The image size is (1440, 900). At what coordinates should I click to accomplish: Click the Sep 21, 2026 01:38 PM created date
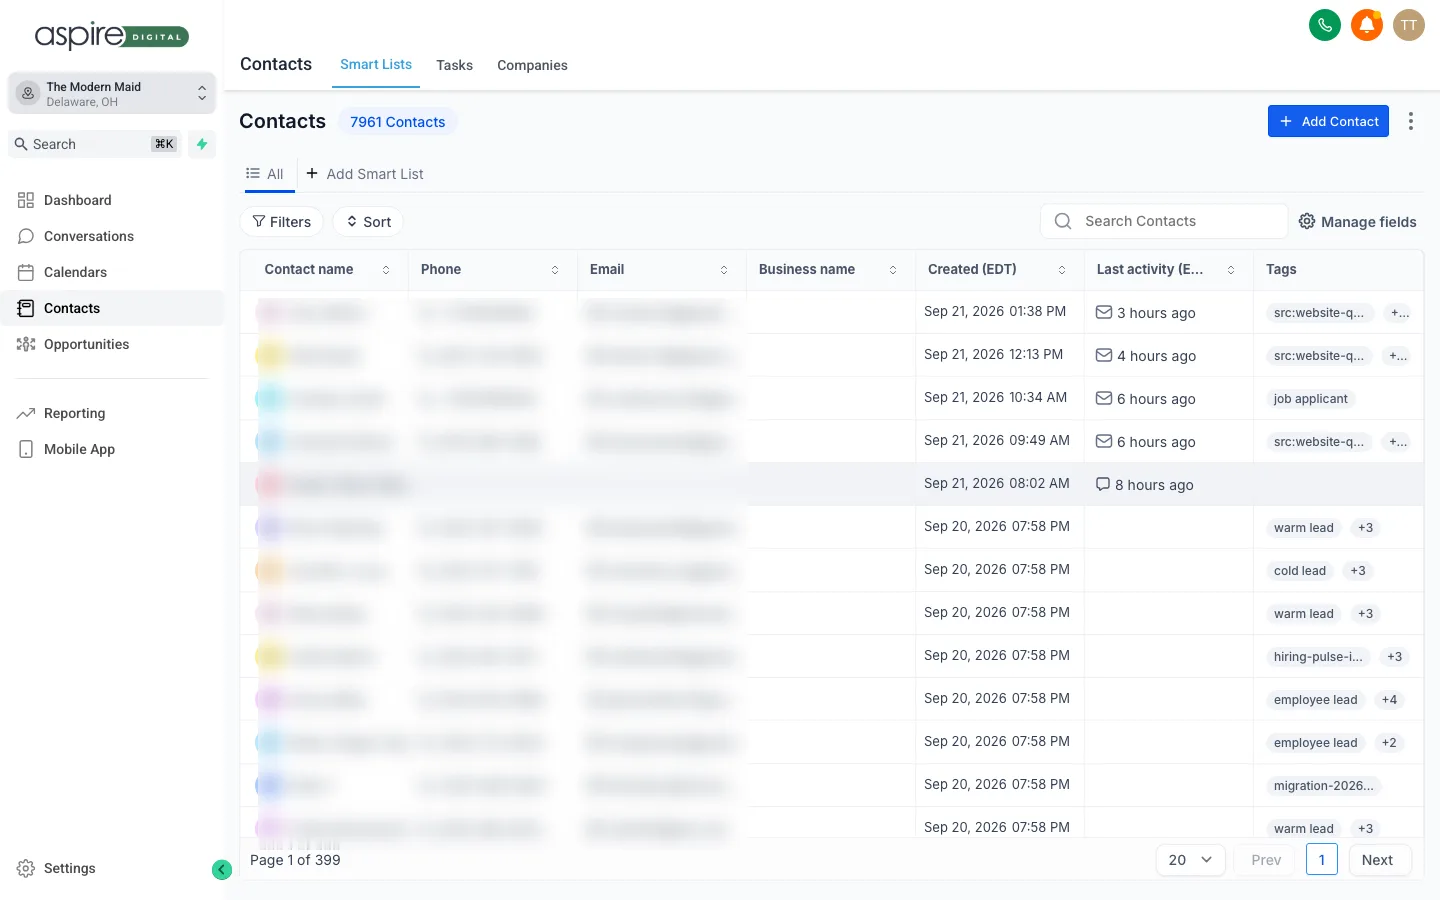[x=995, y=311]
